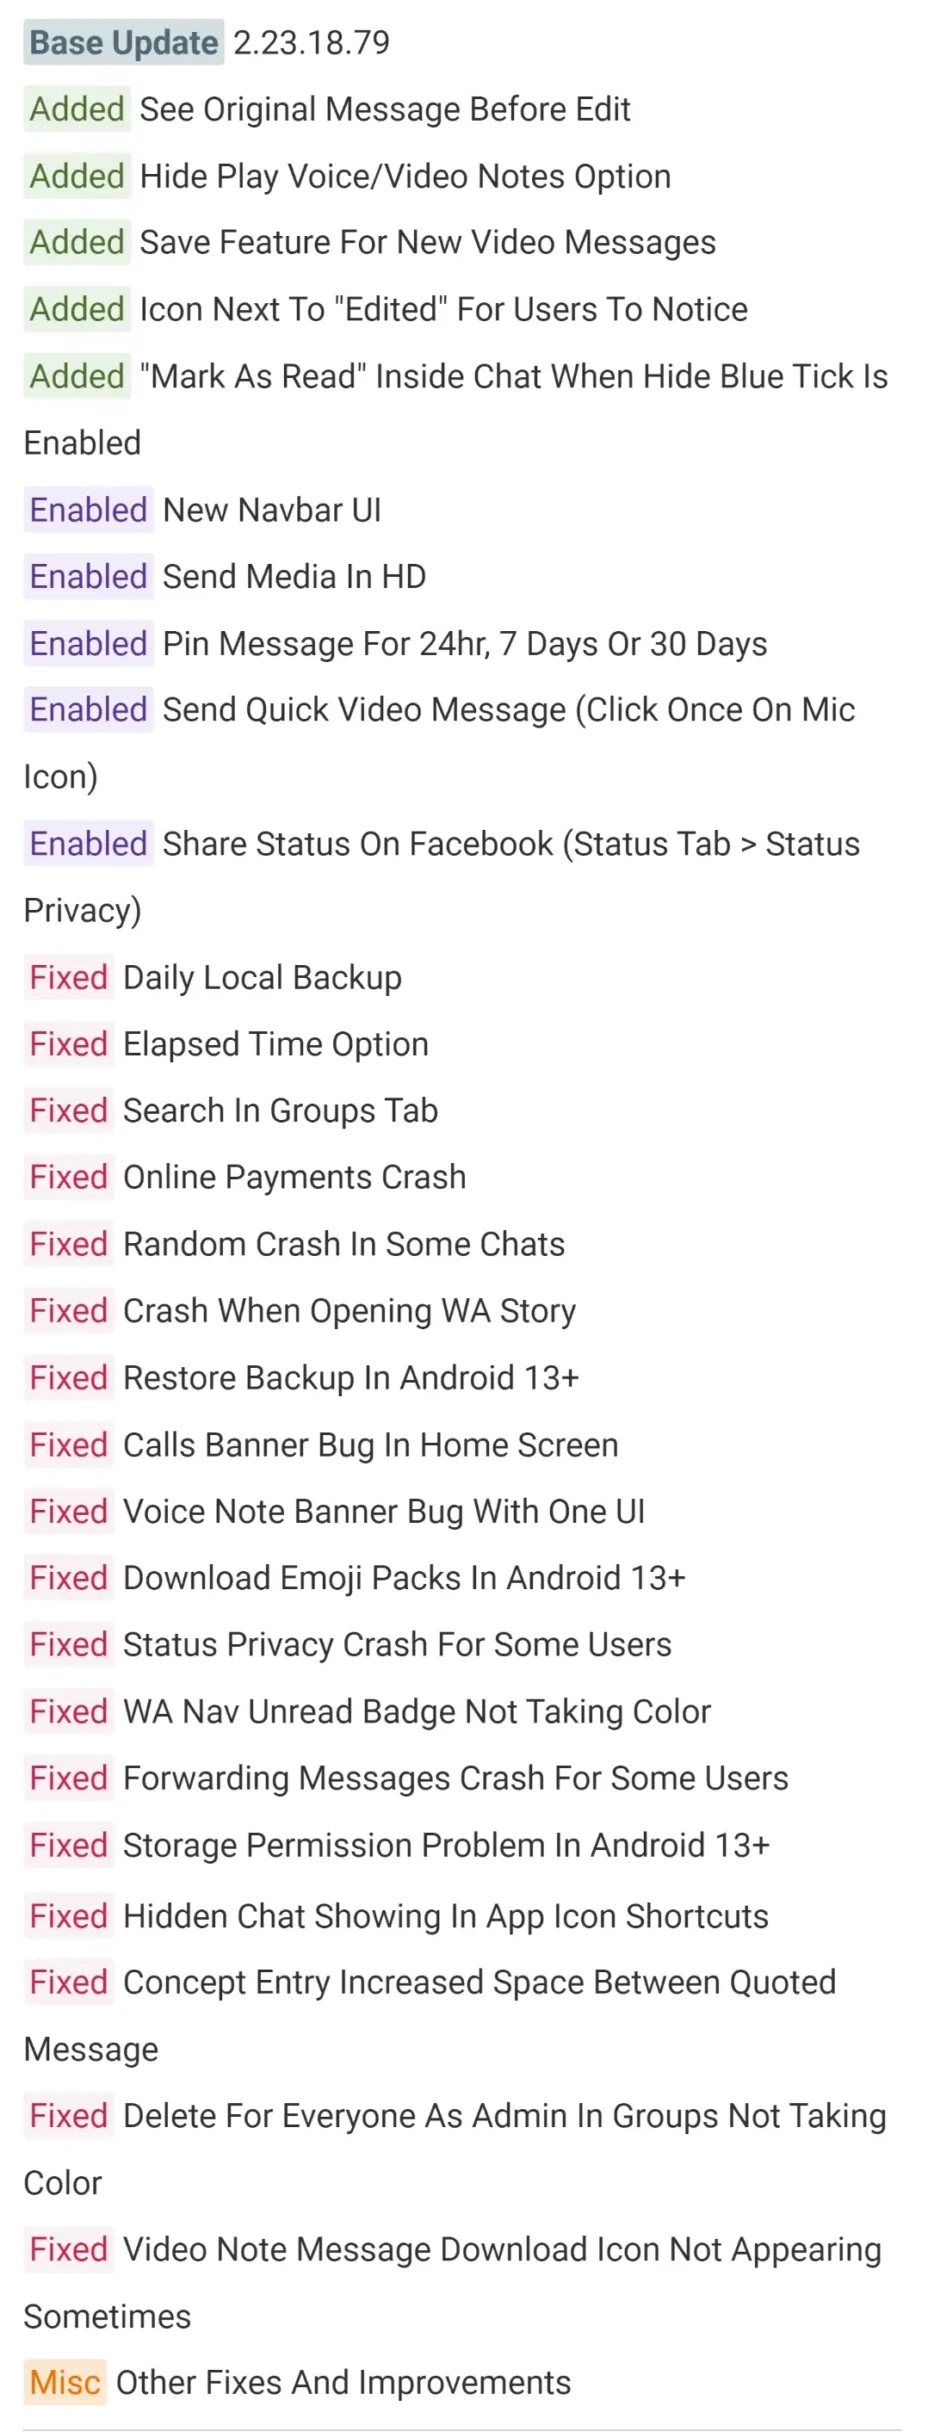
Task: Click the Base Update tag
Action: (x=124, y=42)
